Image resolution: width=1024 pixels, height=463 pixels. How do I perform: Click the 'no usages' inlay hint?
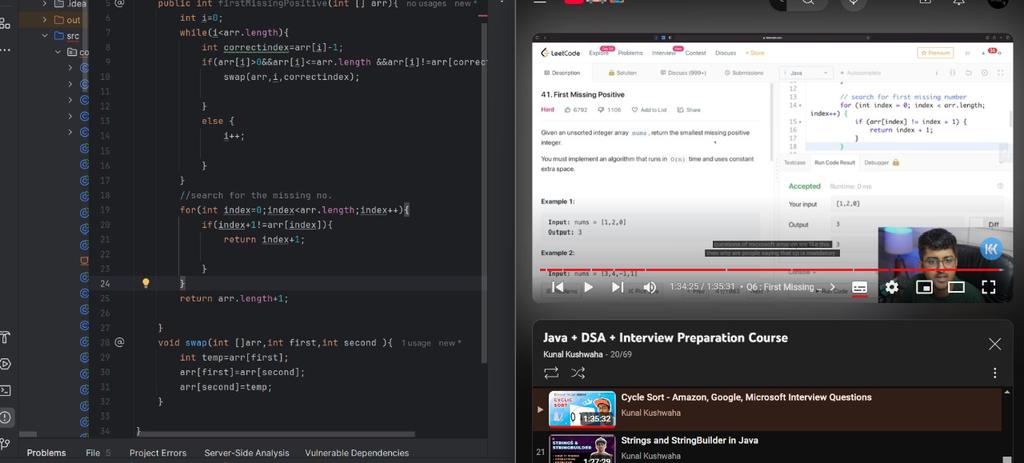[426, 4]
